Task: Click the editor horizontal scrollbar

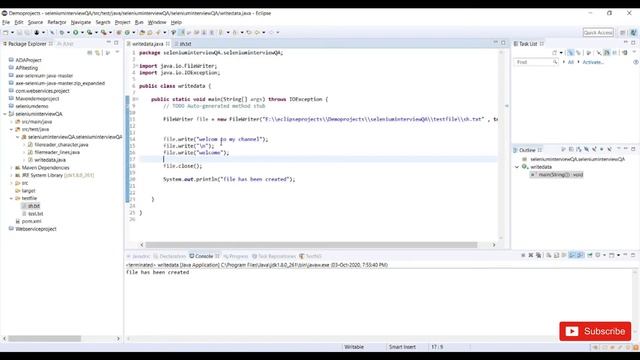Action: point(311,245)
